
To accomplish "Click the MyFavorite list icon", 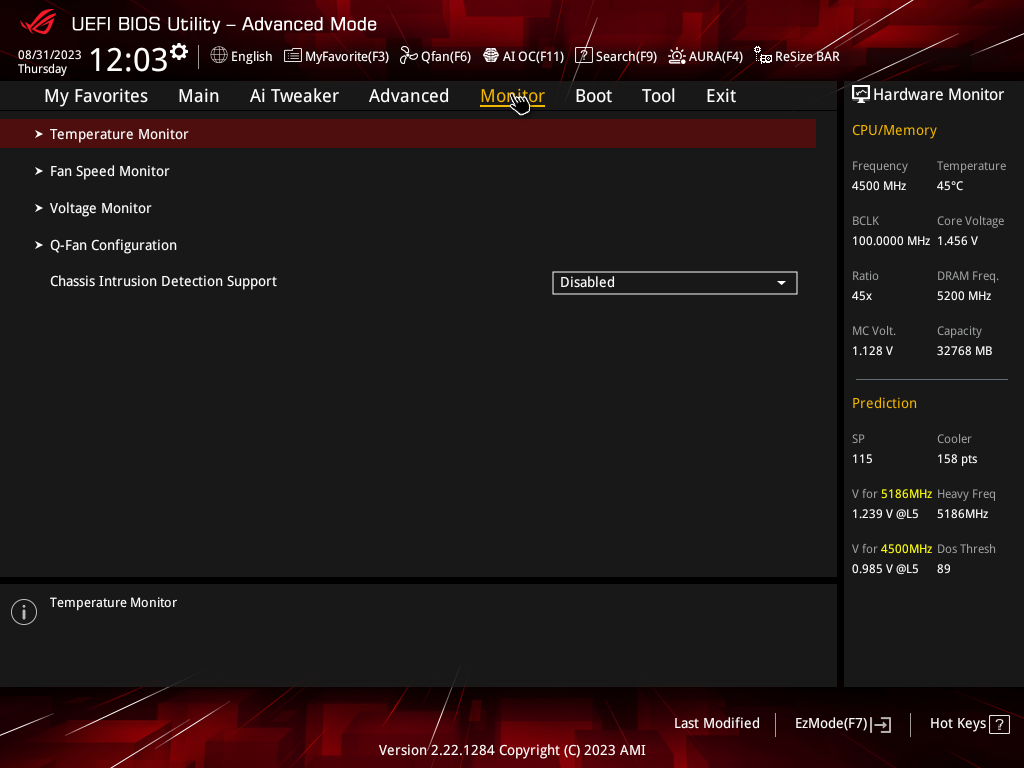I will pyautogui.click(x=293, y=56).
